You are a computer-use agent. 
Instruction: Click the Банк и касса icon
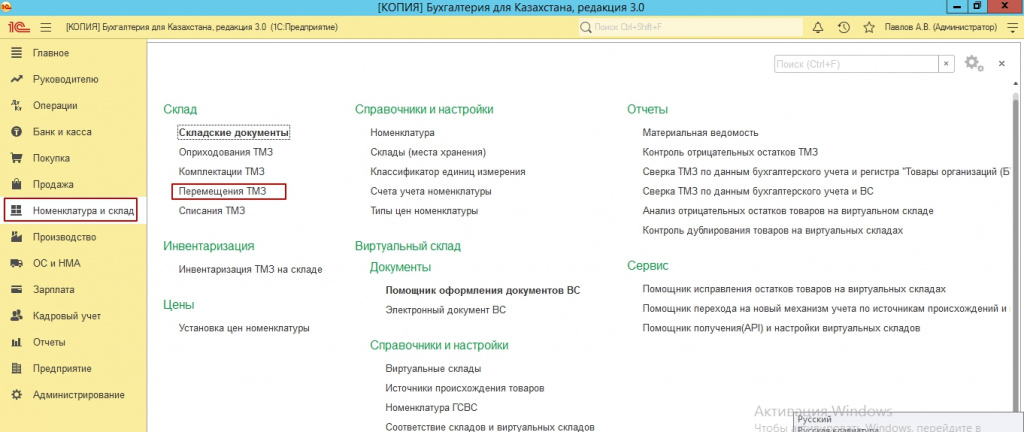pos(17,132)
